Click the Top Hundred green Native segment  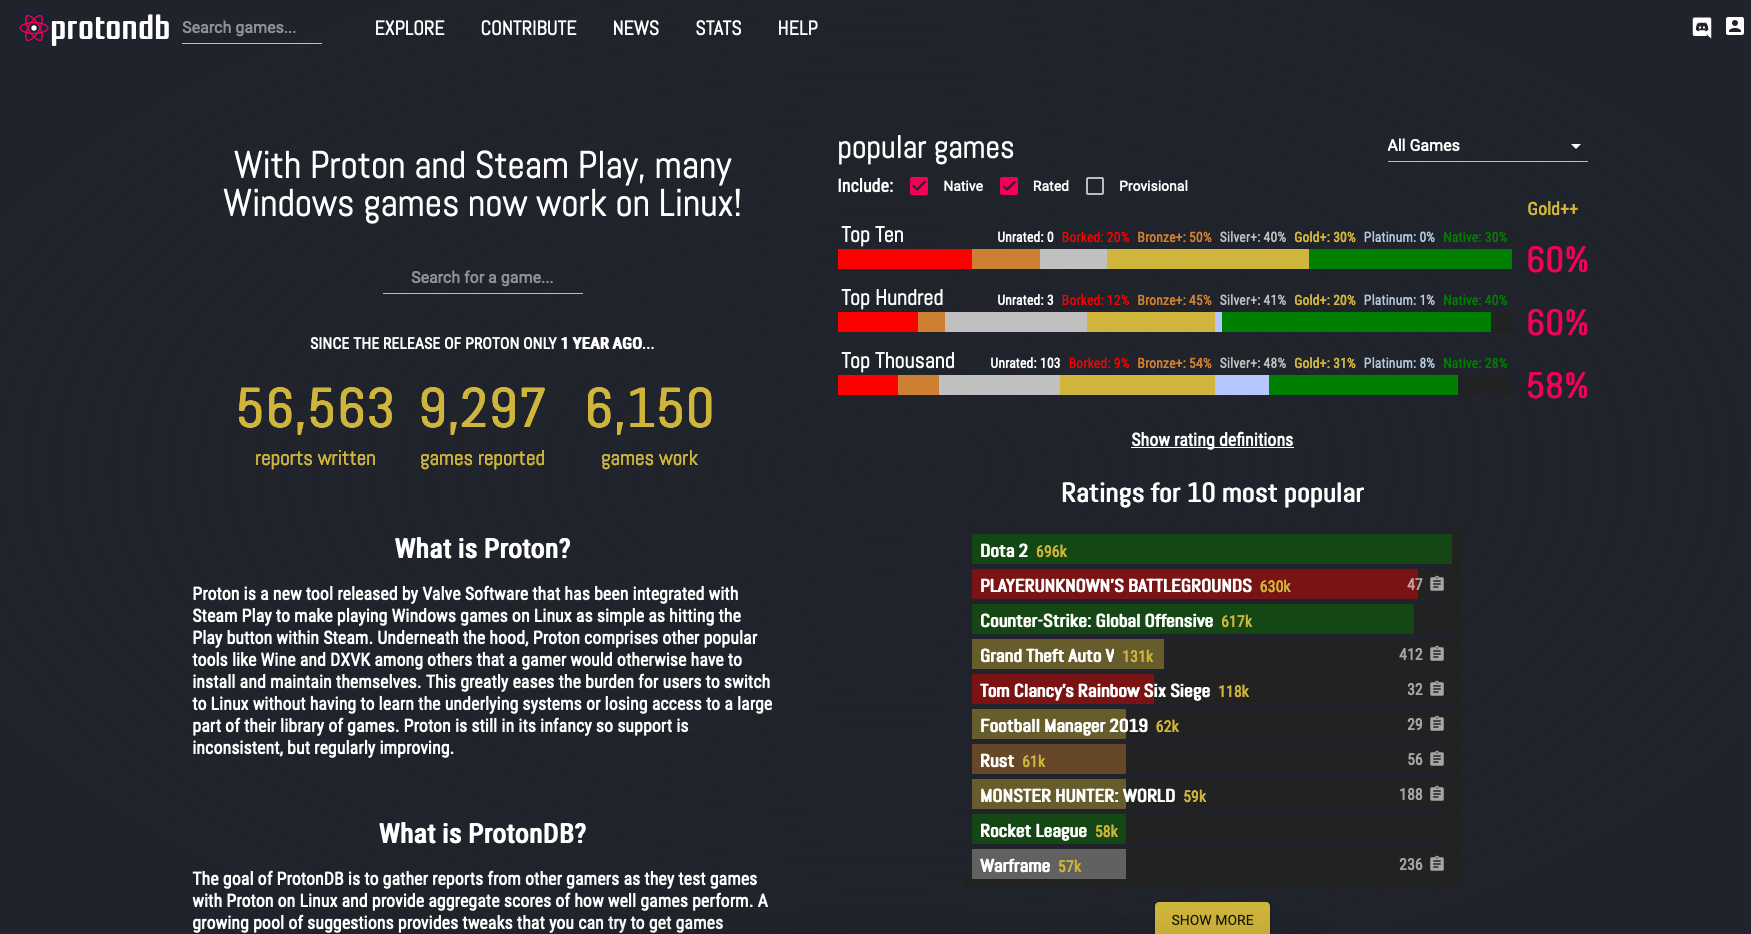pos(1356,322)
